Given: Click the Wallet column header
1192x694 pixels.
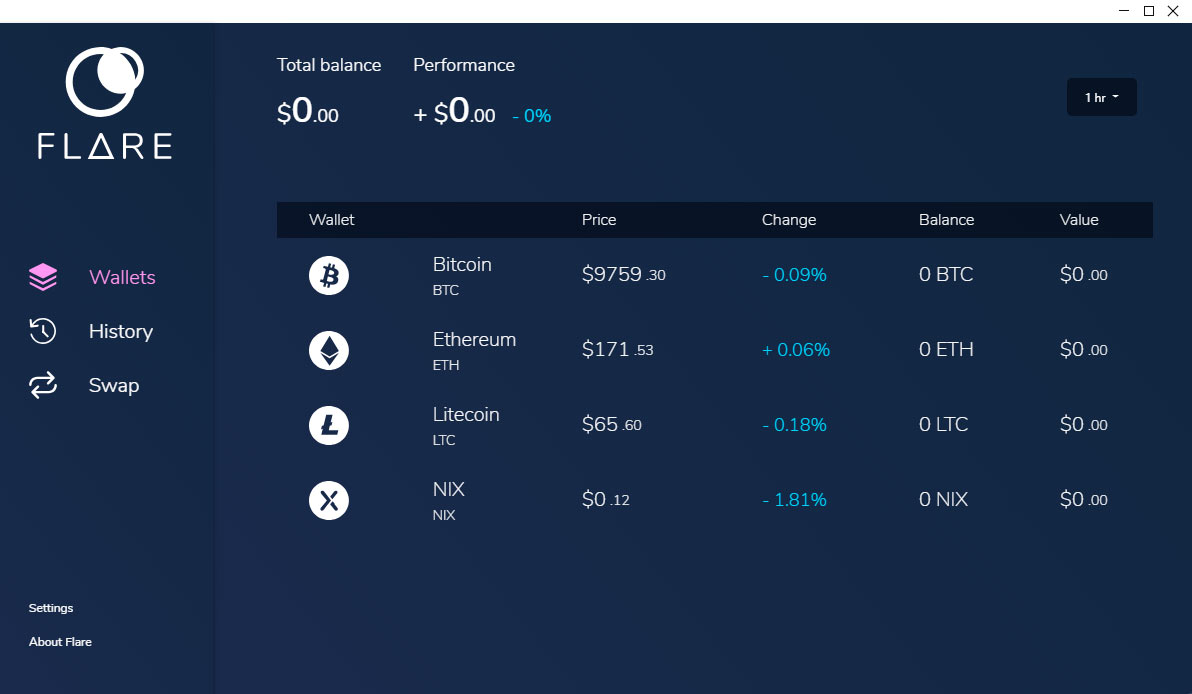Looking at the screenshot, I should [x=331, y=220].
